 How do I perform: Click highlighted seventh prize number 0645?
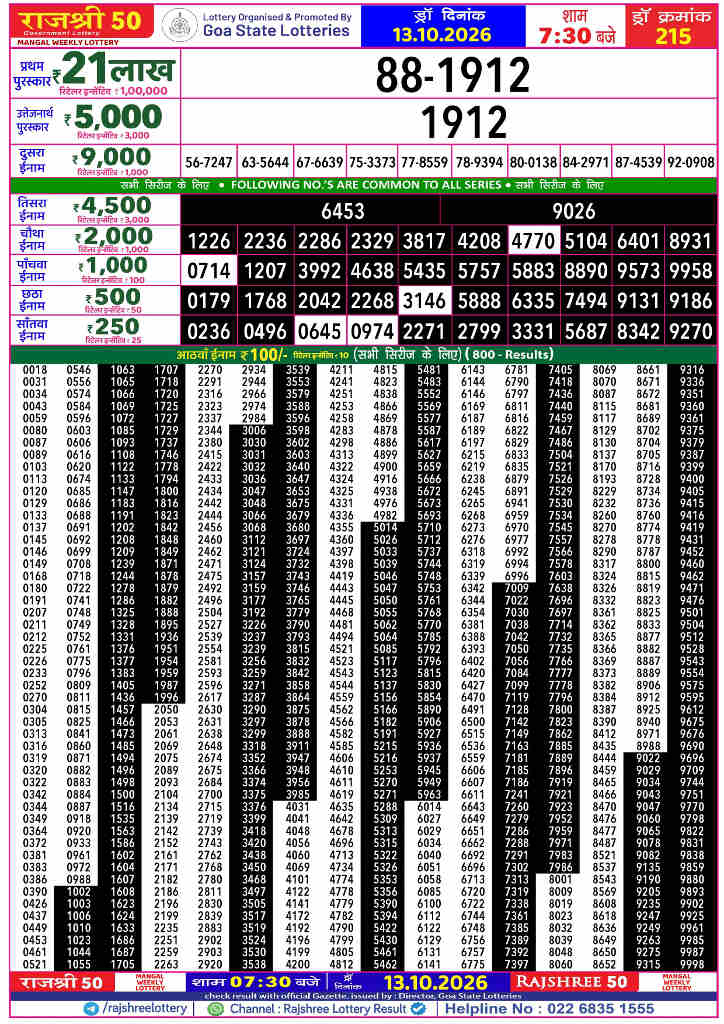[319, 331]
